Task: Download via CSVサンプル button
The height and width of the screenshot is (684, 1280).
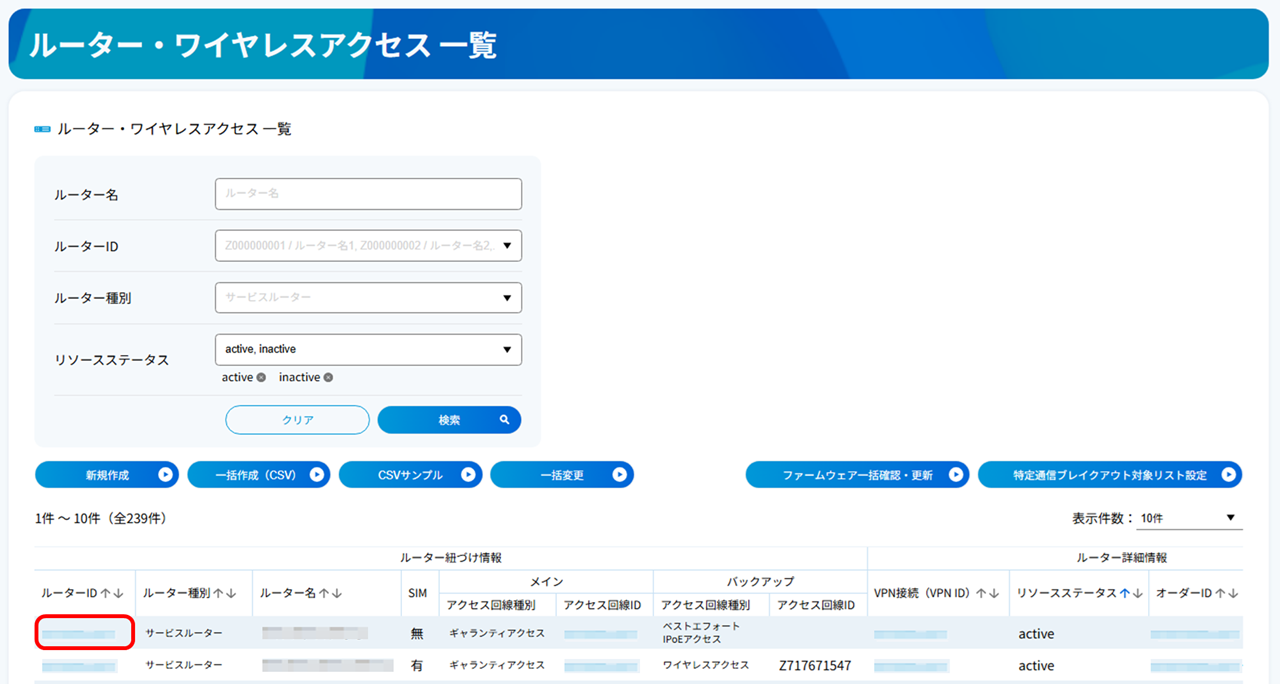Action: tap(411, 475)
